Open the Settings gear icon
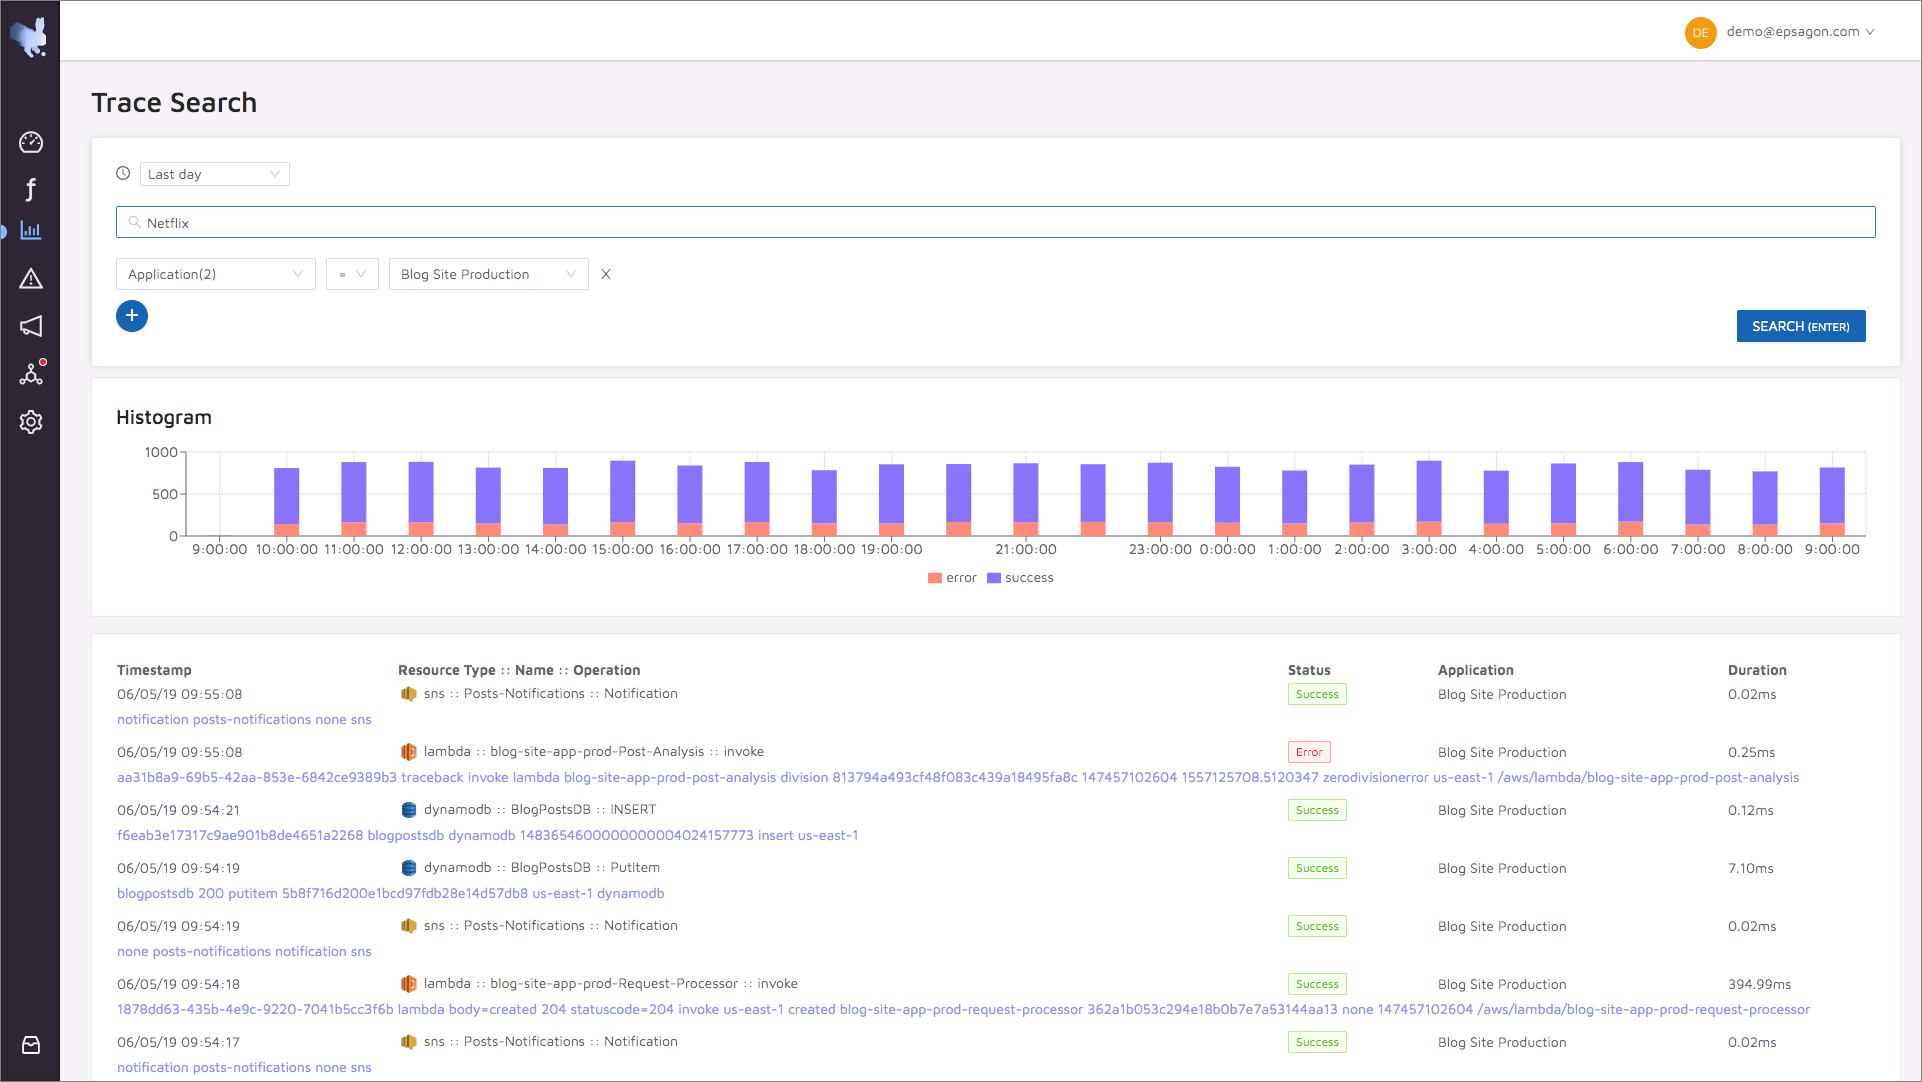 [x=31, y=422]
